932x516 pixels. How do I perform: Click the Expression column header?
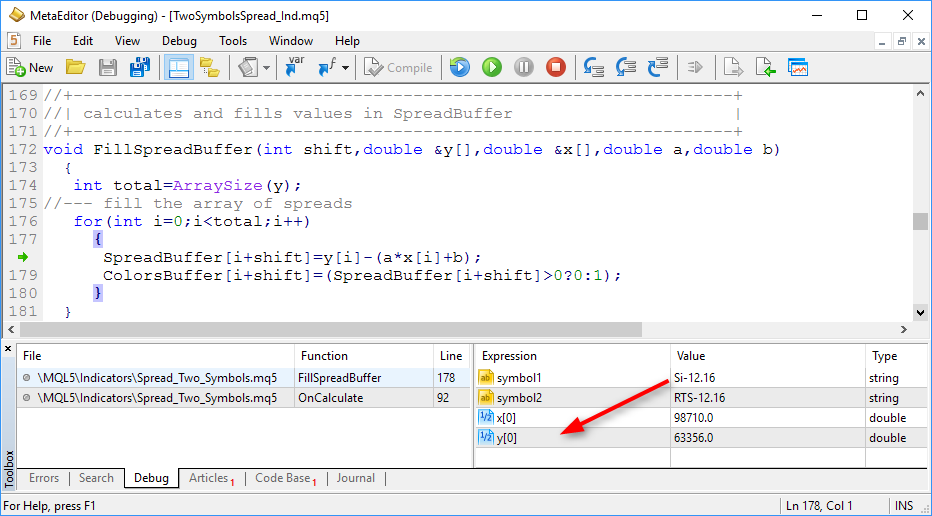[x=573, y=356]
